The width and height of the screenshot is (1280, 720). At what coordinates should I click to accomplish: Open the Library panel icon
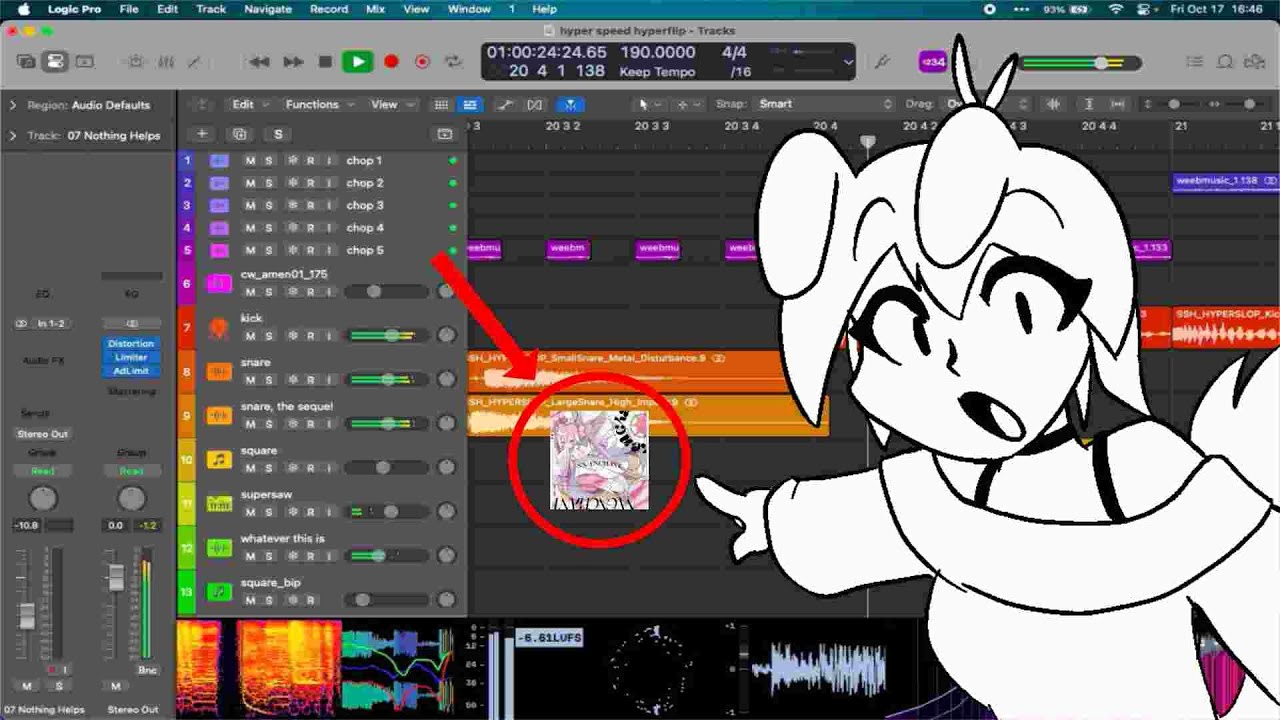[x=27, y=62]
